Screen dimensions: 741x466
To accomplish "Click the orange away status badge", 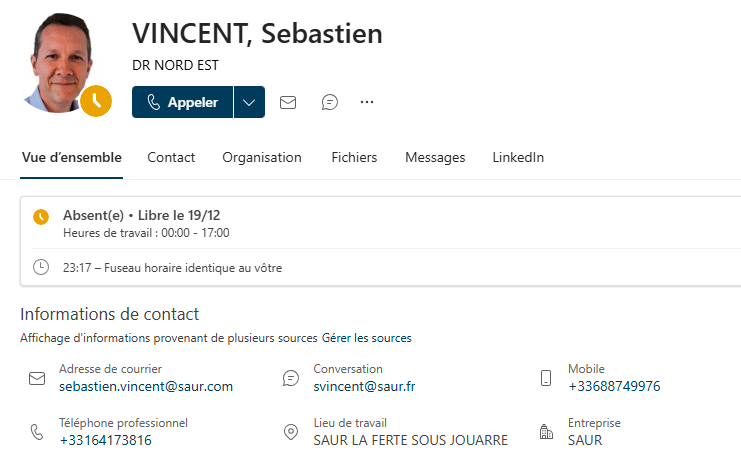I will pos(96,101).
